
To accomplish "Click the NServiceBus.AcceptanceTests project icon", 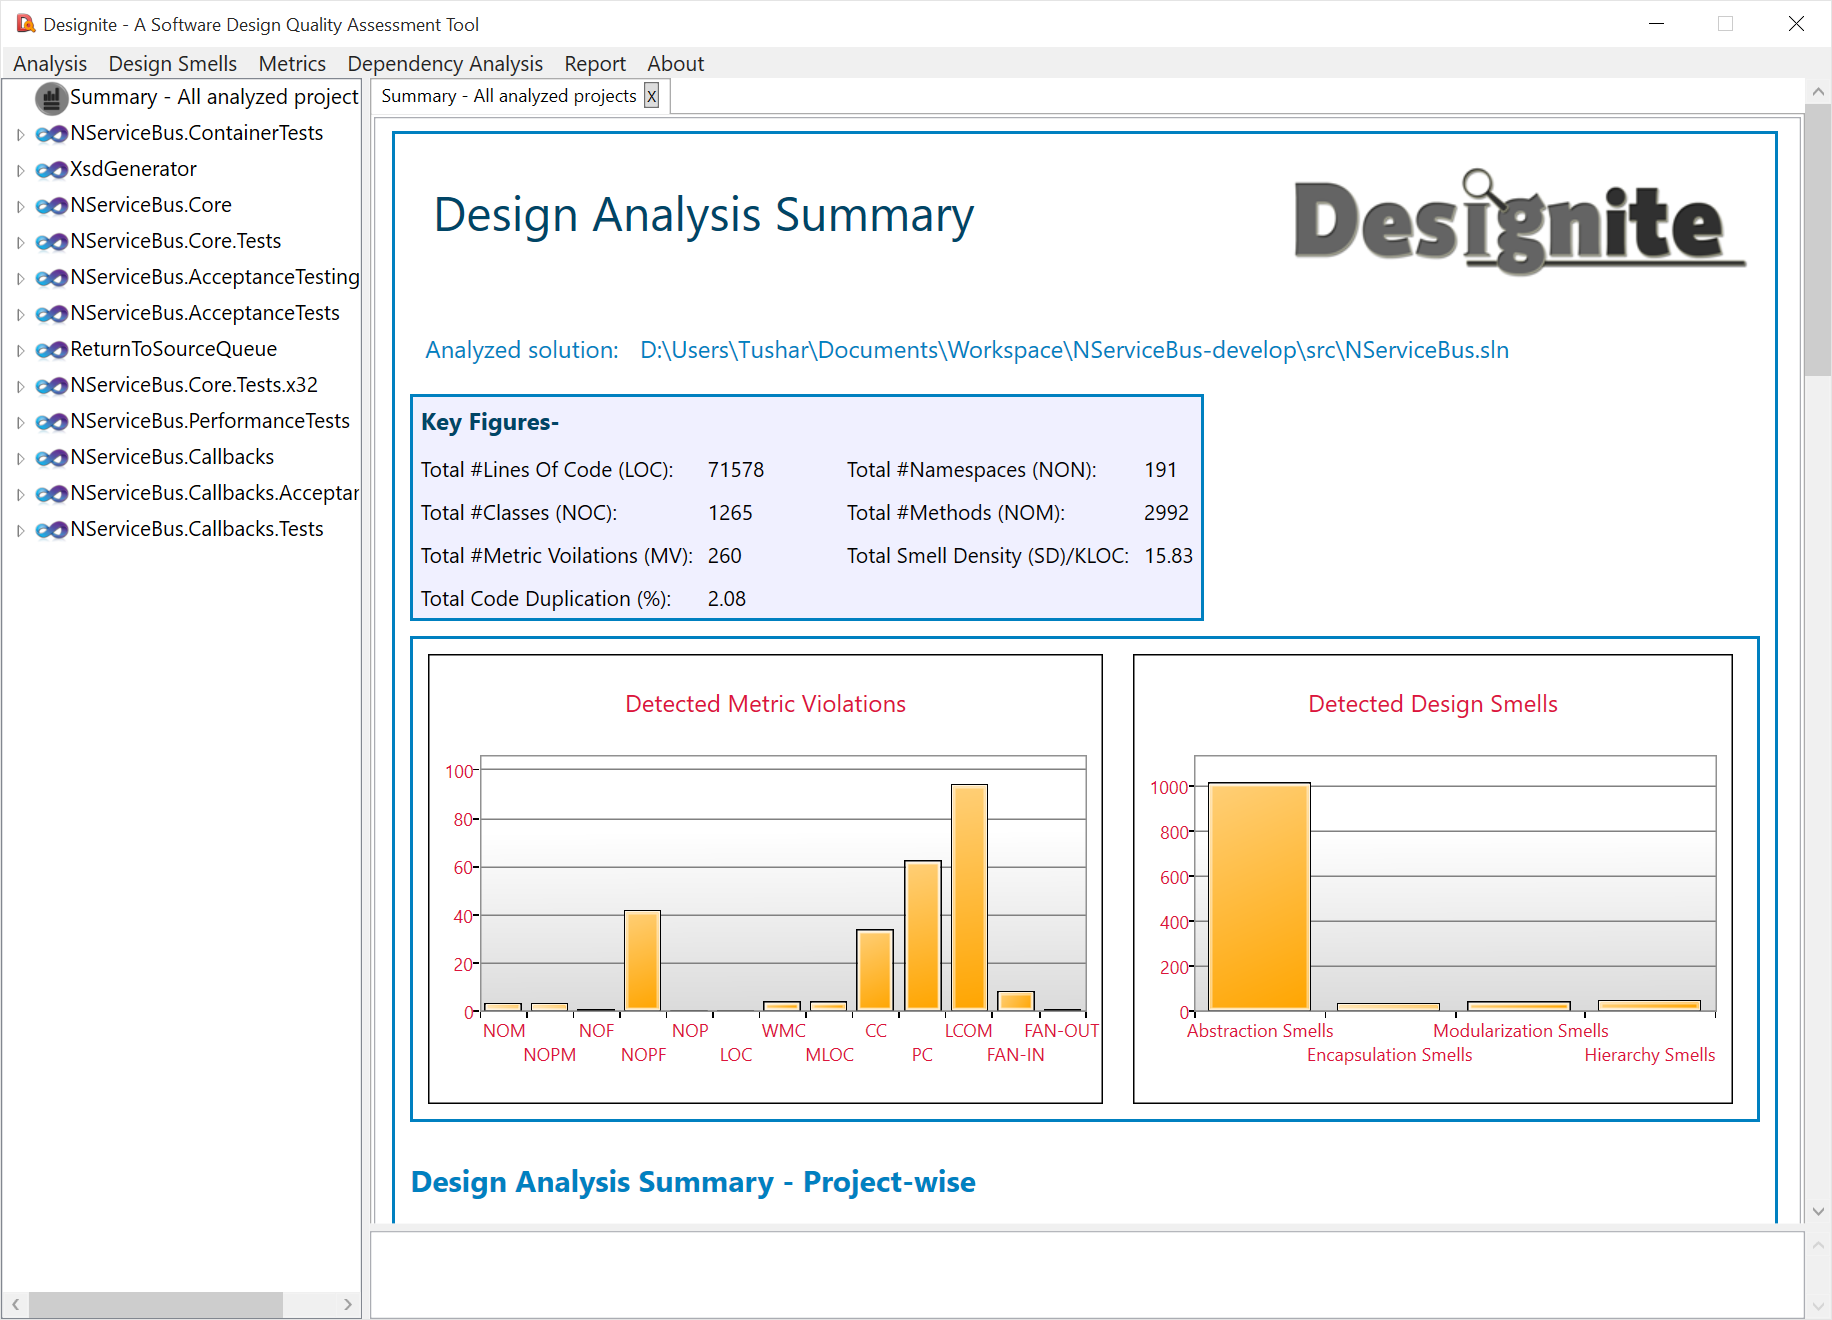I will 51,314.
